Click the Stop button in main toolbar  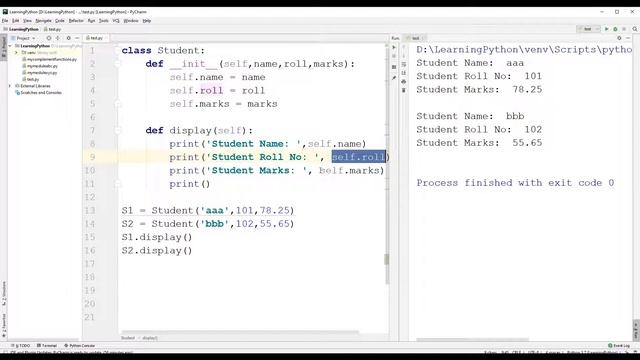624,29
